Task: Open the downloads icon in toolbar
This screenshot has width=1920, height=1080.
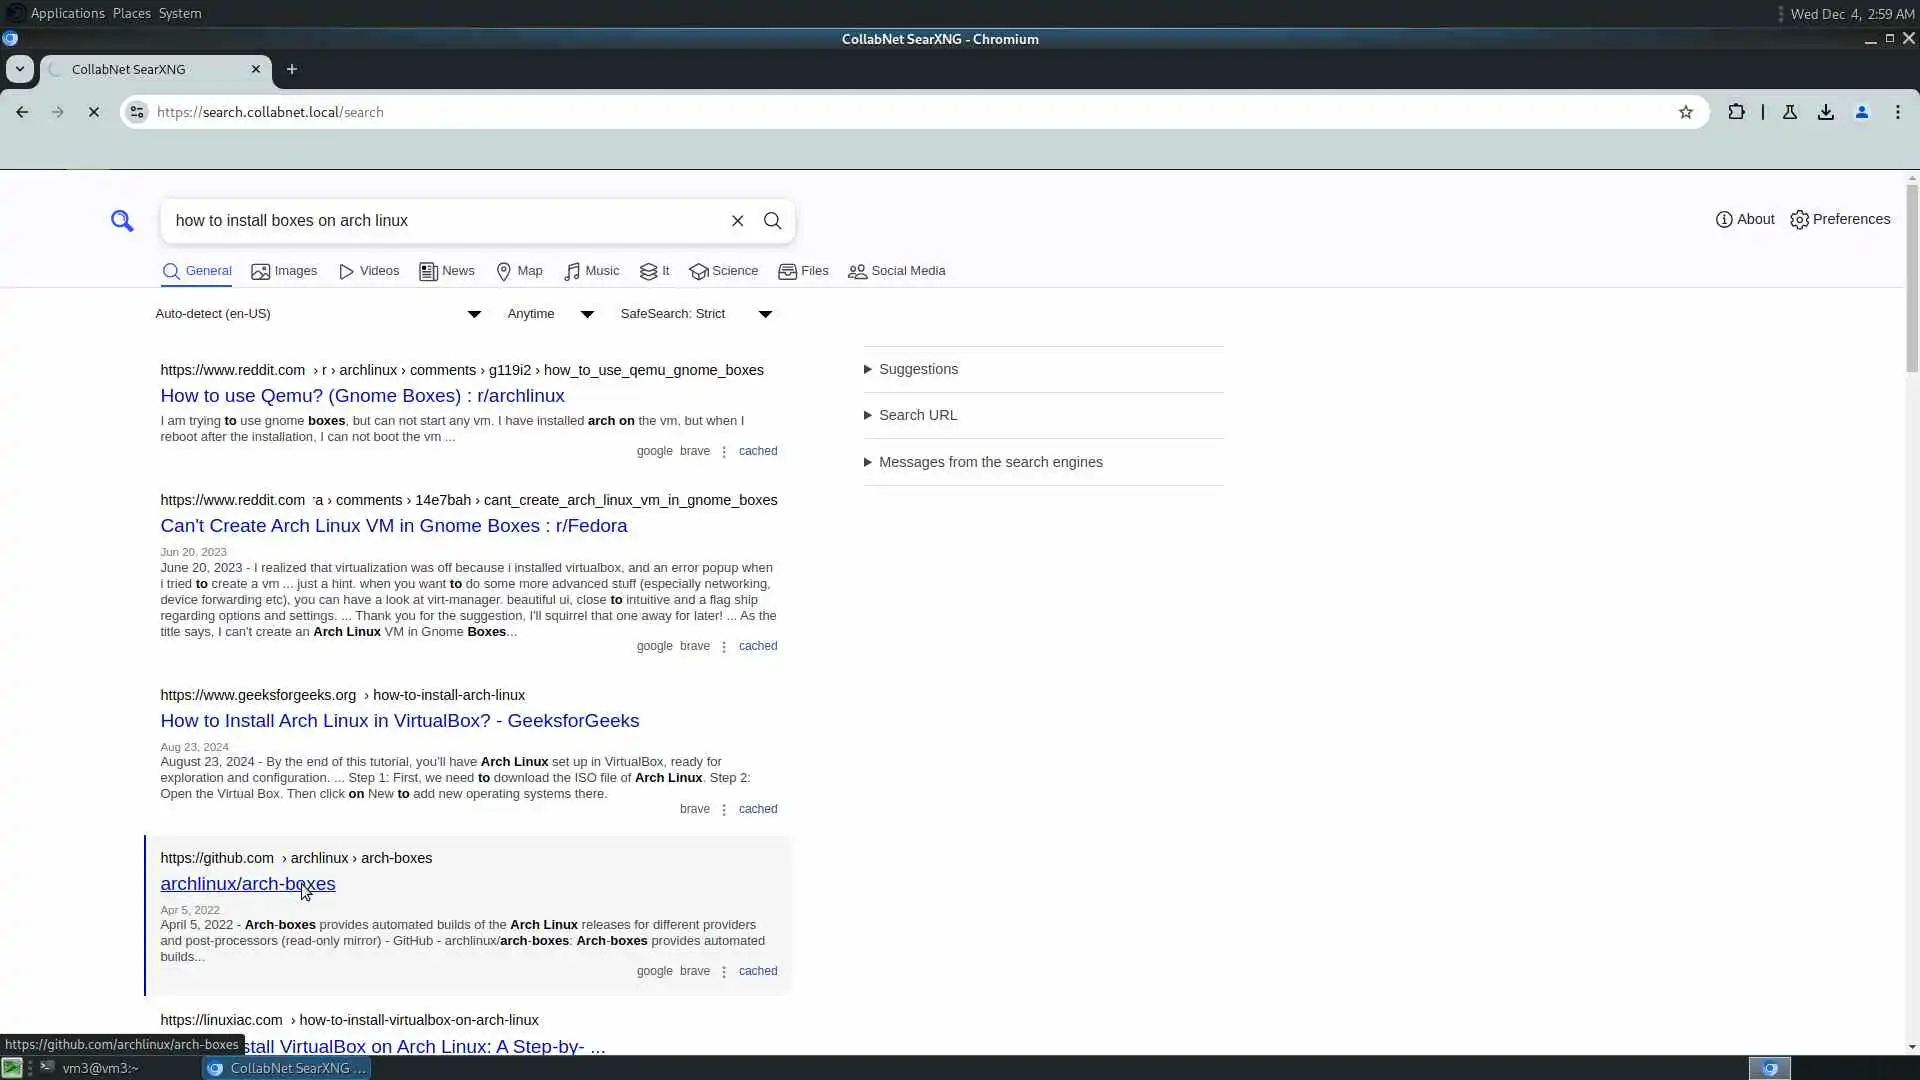Action: [x=1826, y=112]
